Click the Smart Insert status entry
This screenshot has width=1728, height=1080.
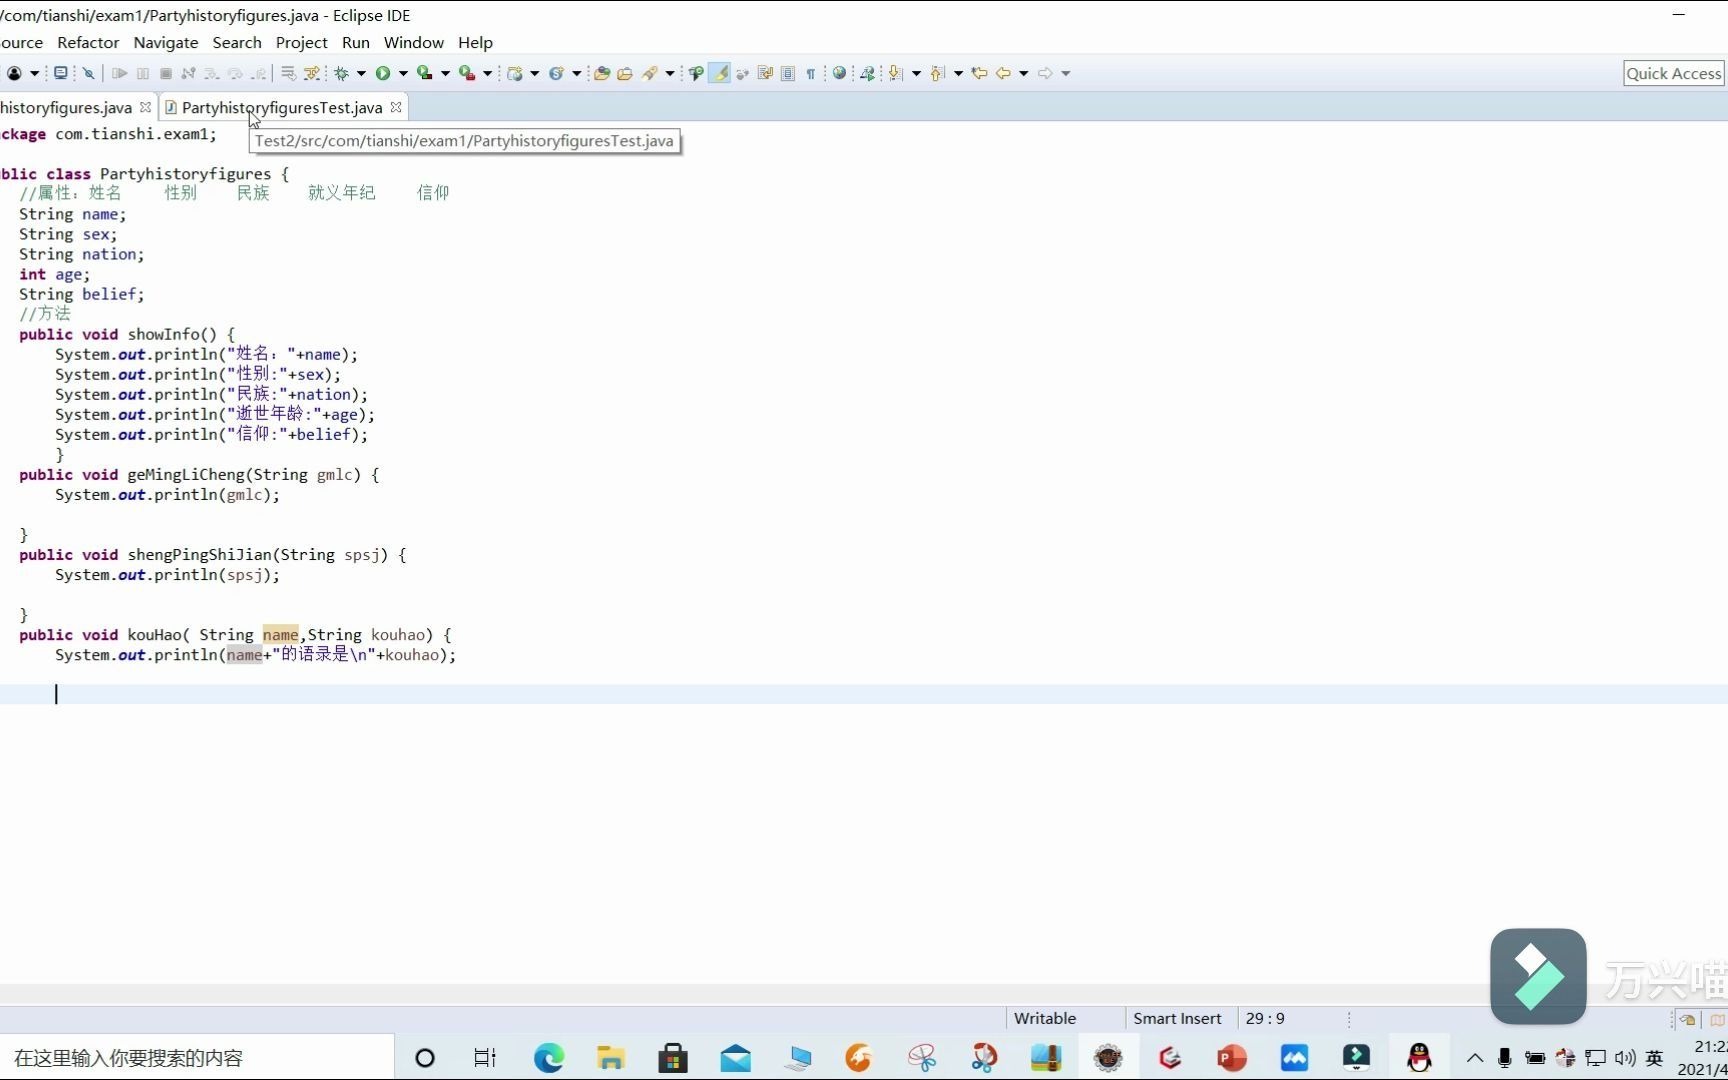(x=1177, y=1018)
